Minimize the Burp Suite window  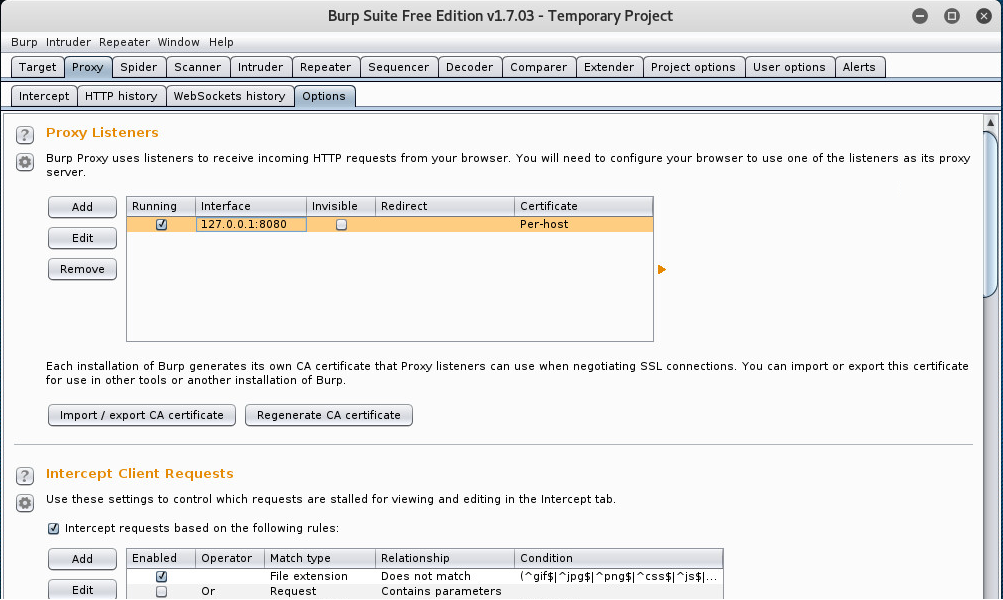tap(920, 16)
